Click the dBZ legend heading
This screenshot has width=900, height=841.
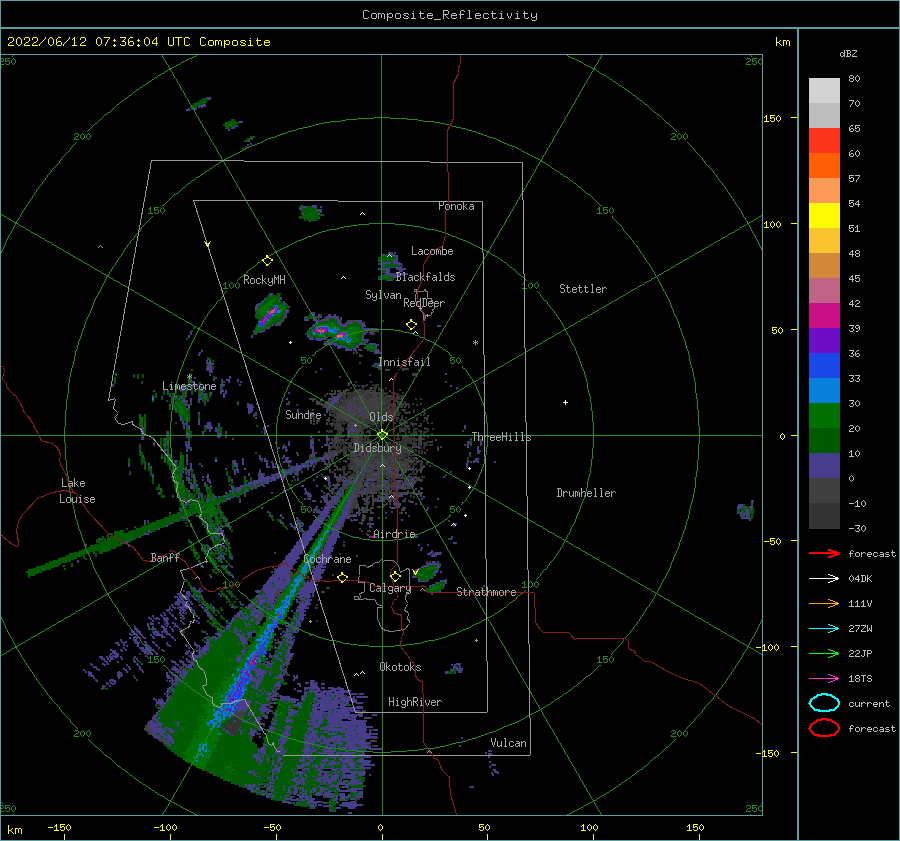pos(848,53)
